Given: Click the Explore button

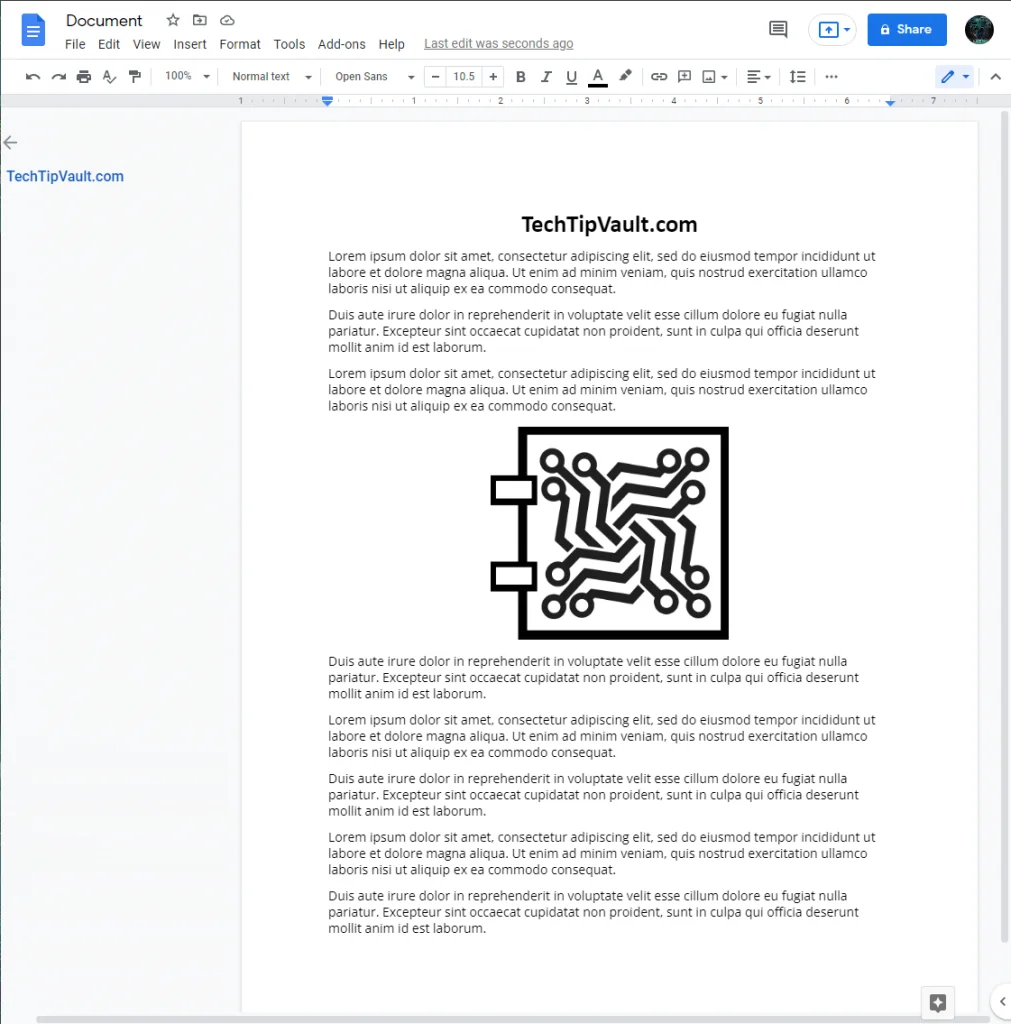Looking at the screenshot, I should pyautogui.click(x=938, y=1002).
